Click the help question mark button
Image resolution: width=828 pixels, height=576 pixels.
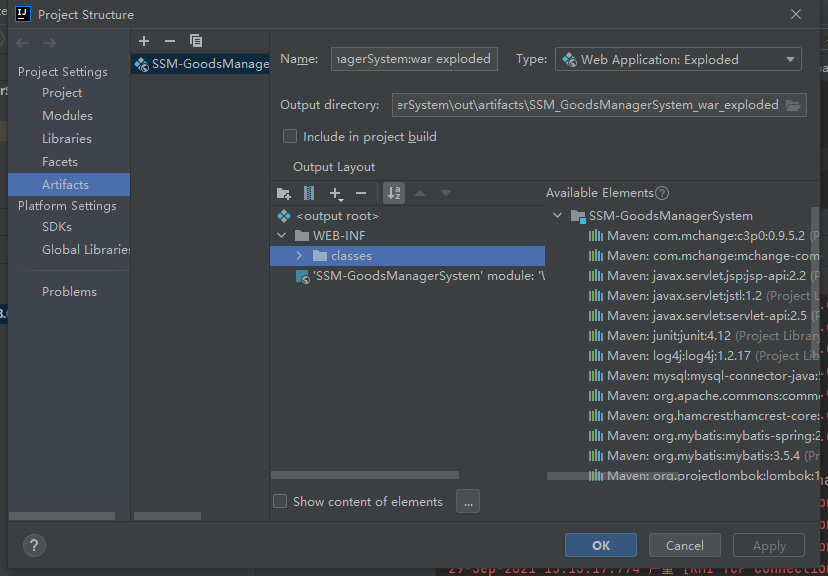coord(34,545)
